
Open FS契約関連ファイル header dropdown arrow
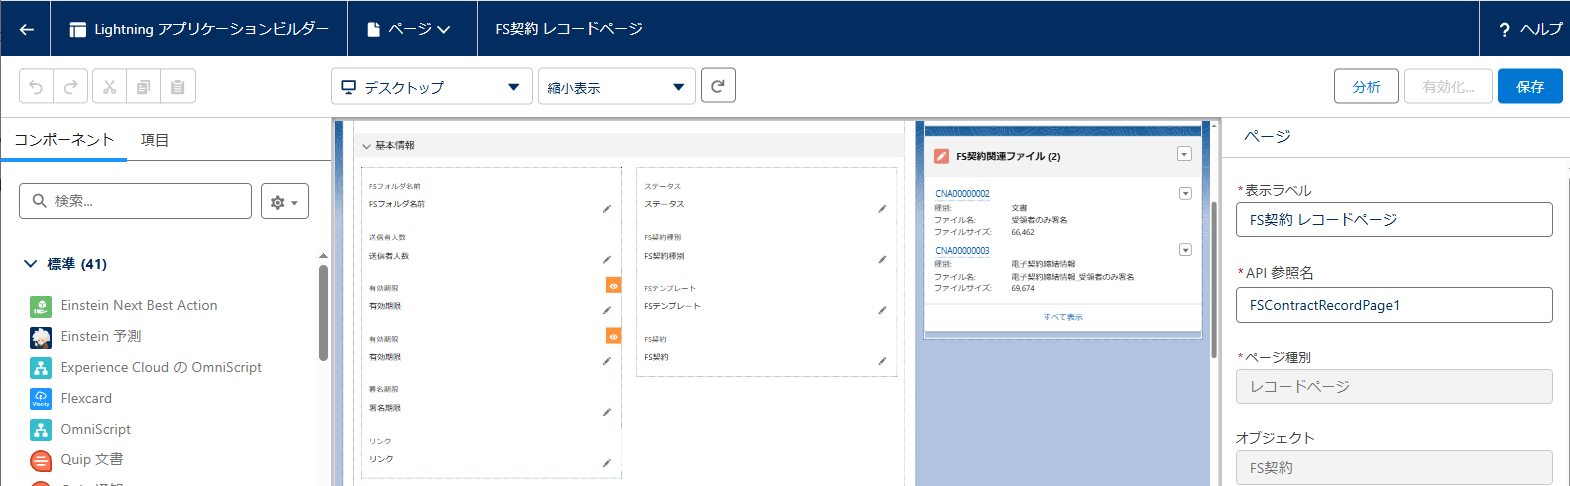(x=1184, y=154)
